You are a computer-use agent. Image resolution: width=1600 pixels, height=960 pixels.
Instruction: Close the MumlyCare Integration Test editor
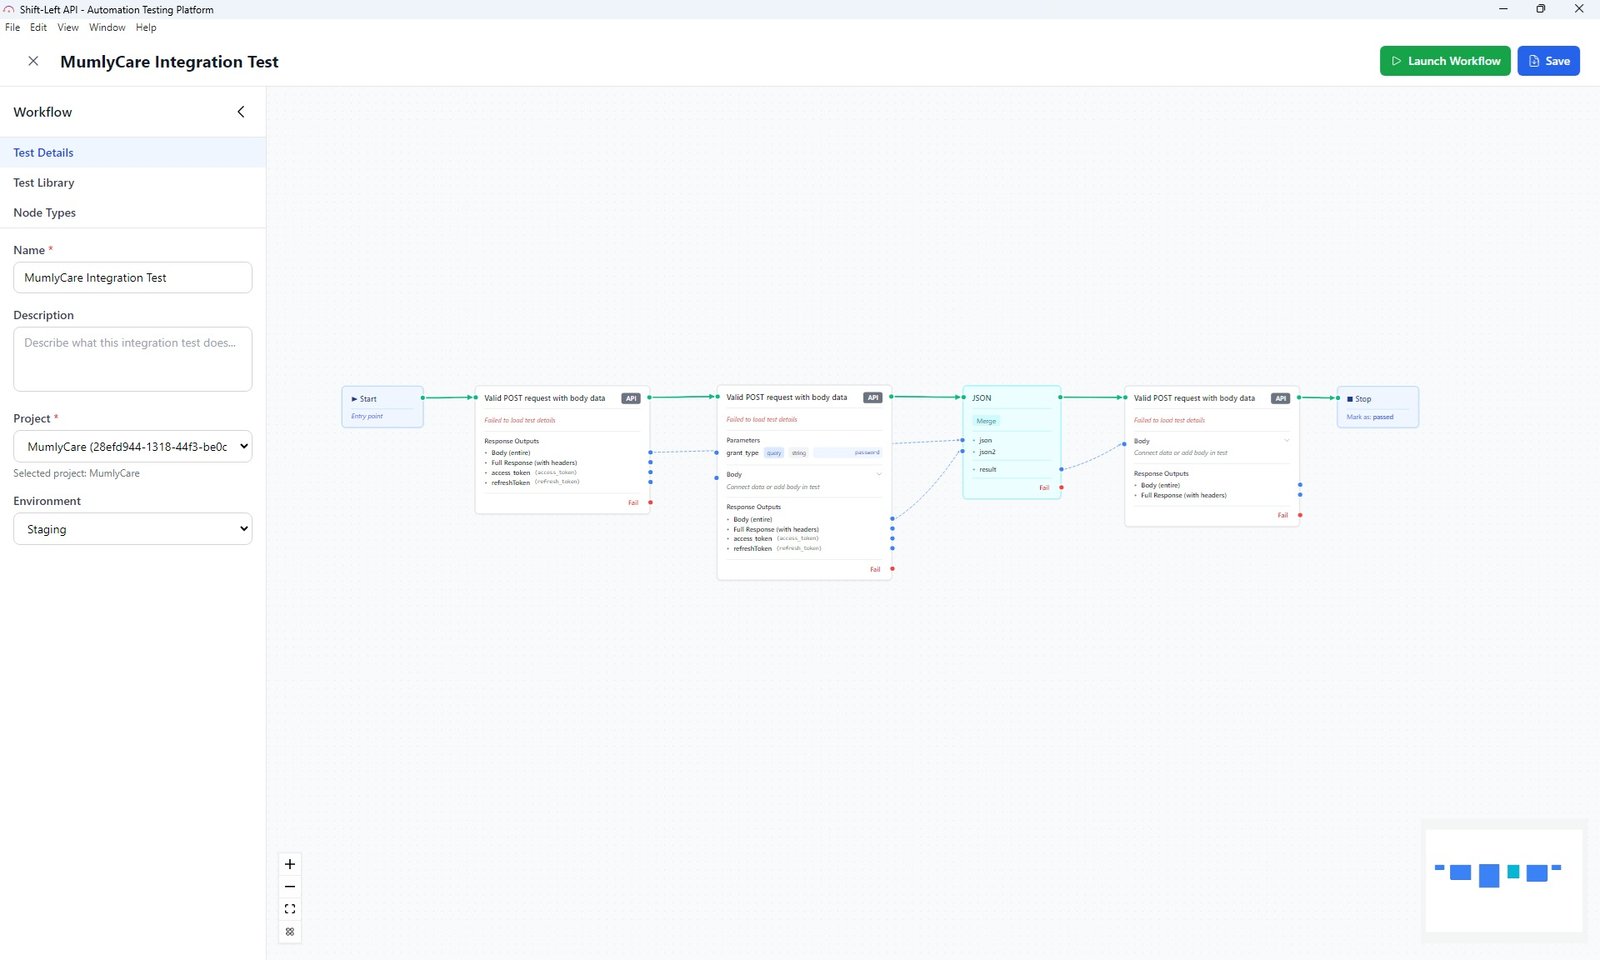[x=33, y=61]
